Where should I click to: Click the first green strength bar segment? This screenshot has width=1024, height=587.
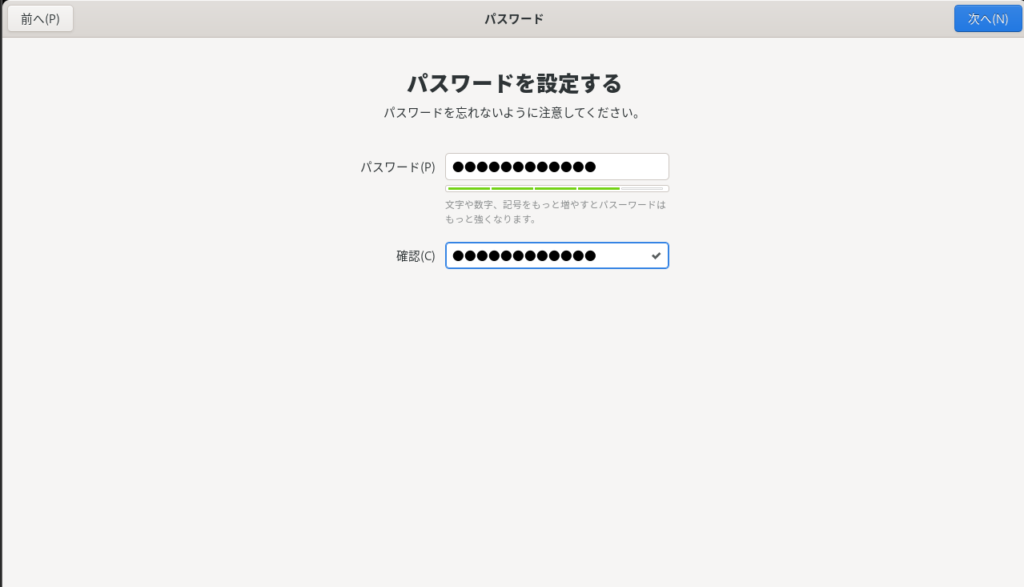[x=468, y=188]
